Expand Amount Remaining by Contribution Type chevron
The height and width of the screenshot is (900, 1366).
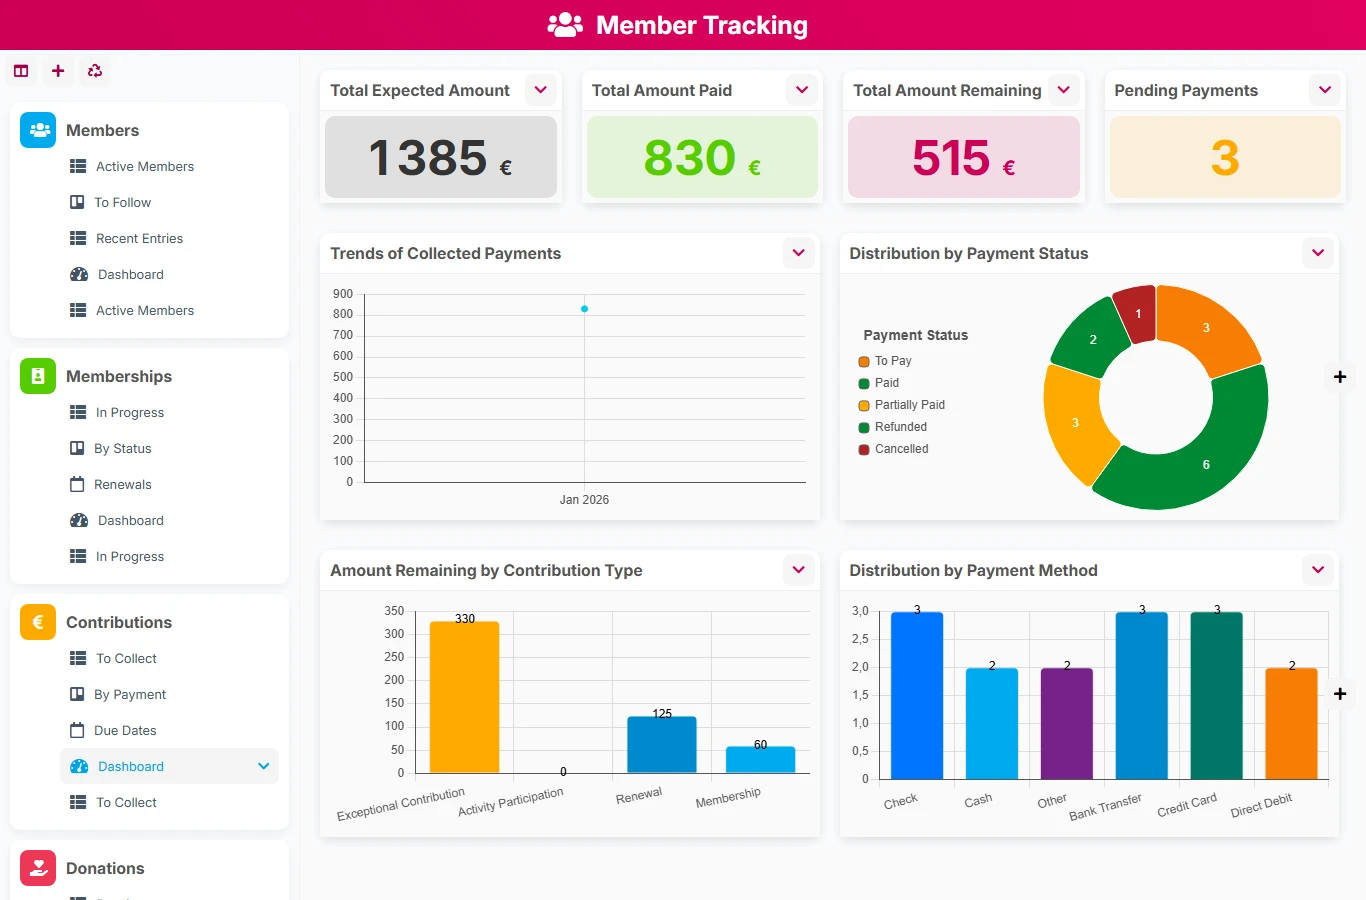click(x=799, y=570)
